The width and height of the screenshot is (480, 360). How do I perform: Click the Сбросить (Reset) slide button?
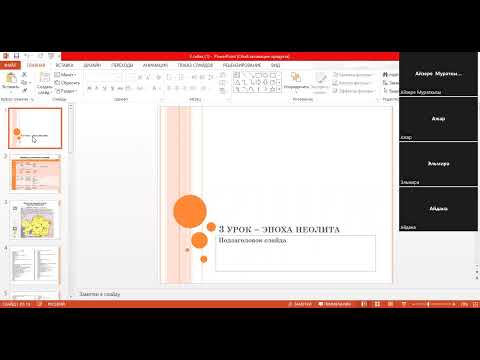(x=67, y=83)
